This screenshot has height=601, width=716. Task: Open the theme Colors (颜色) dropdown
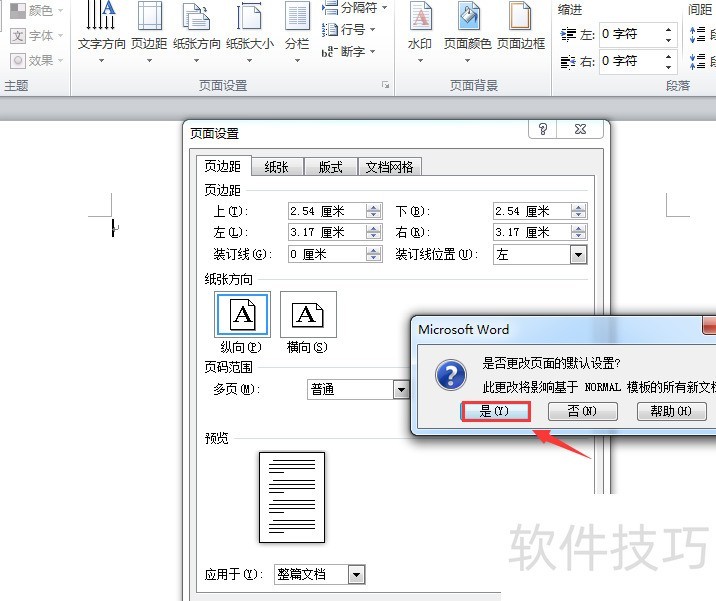tap(37, 10)
